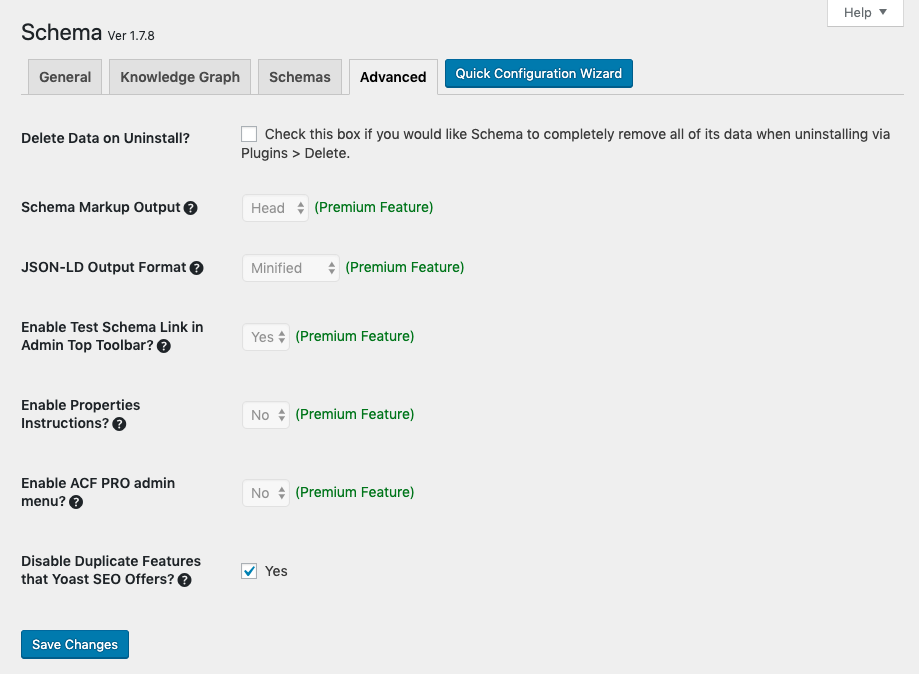This screenshot has height=674, width=919.
Task: Open the Schemas tab
Action: click(x=300, y=77)
